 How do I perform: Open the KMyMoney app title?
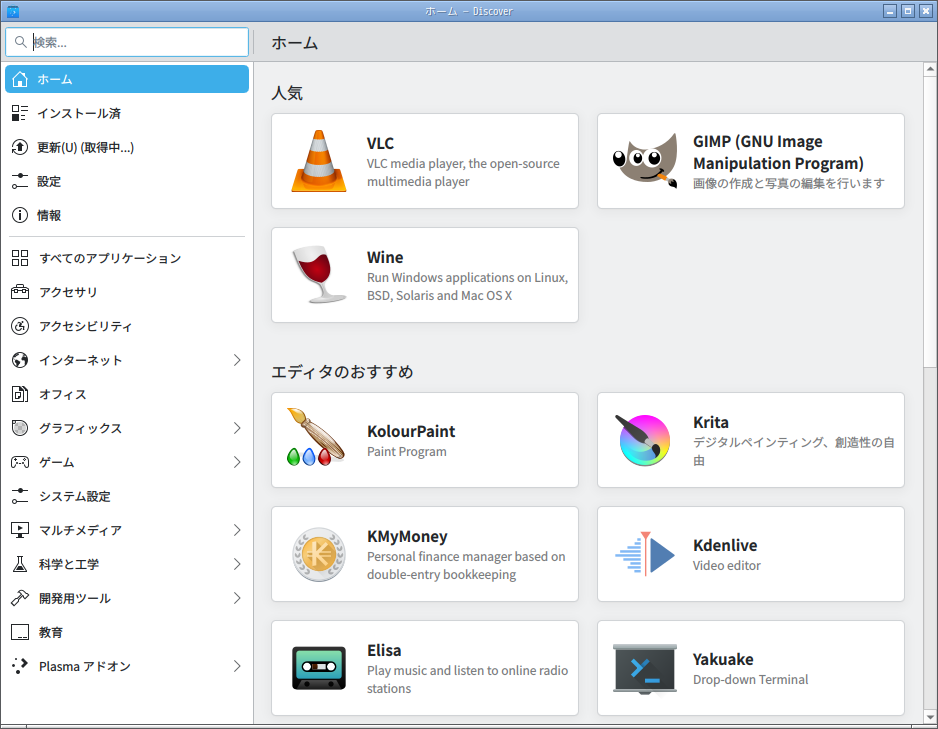click(407, 536)
